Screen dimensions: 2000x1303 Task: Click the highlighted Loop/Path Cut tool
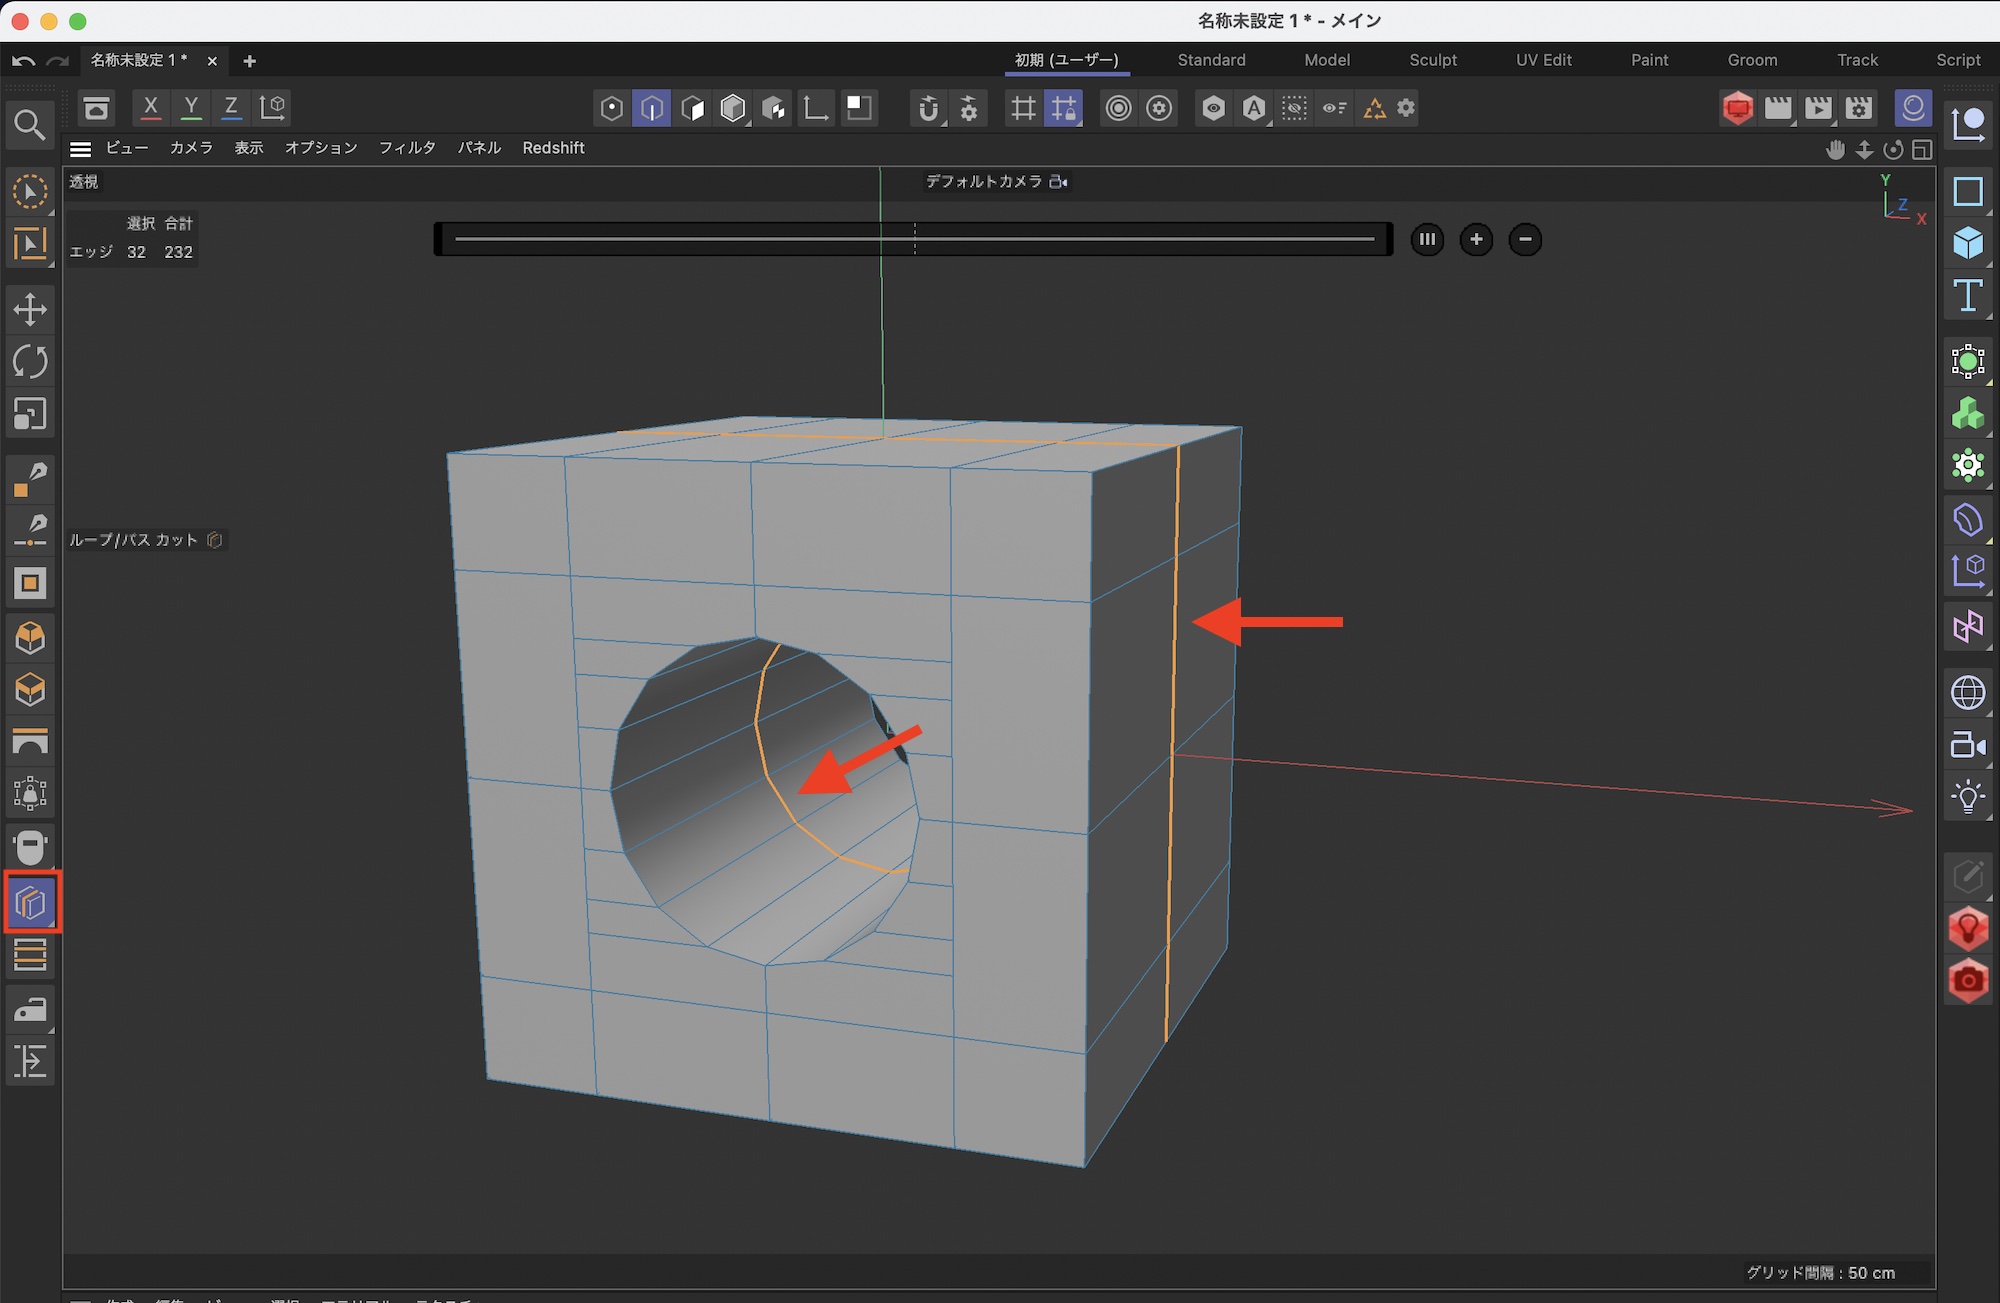(x=31, y=903)
